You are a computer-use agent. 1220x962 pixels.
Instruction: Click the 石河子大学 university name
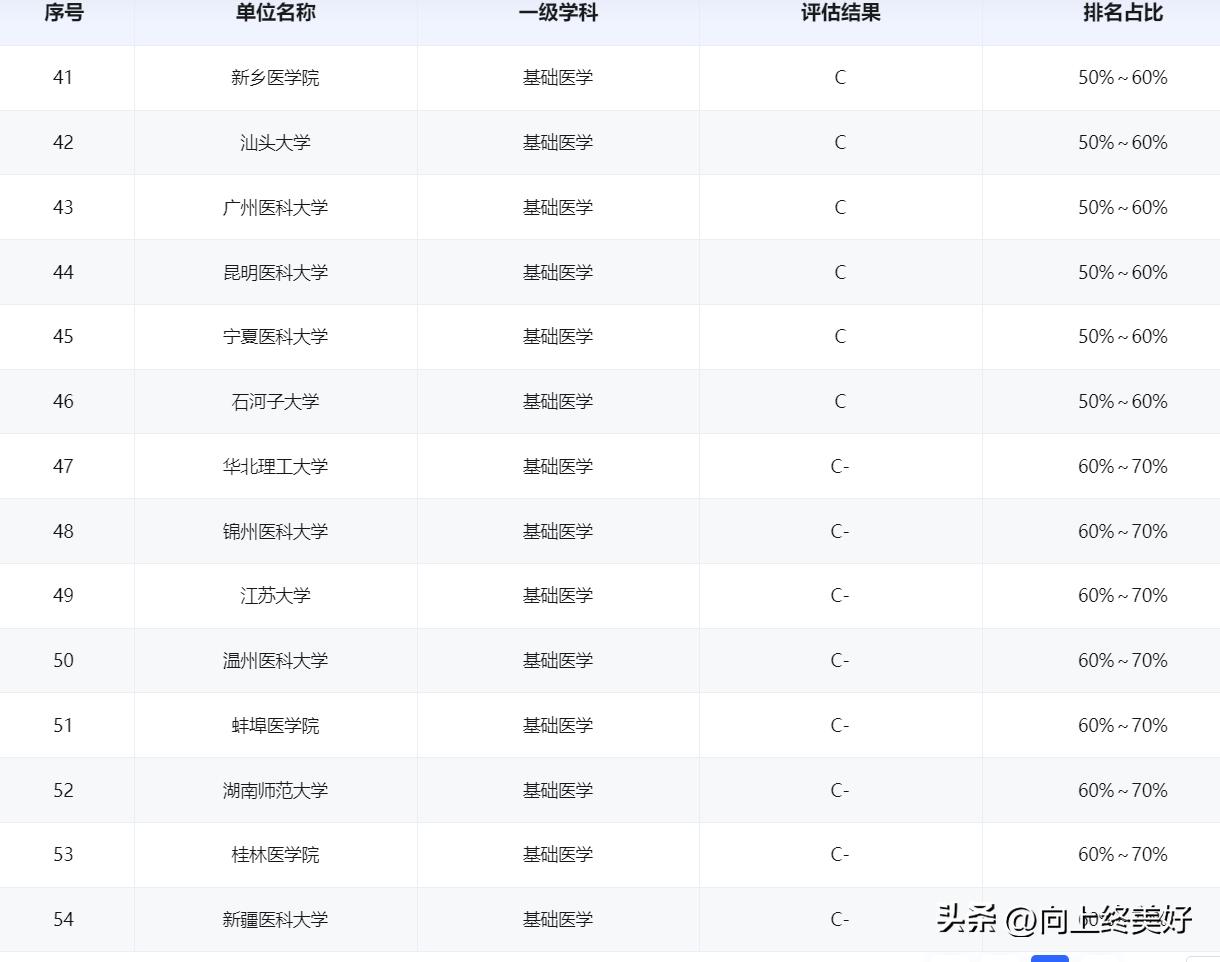point(275,401)
